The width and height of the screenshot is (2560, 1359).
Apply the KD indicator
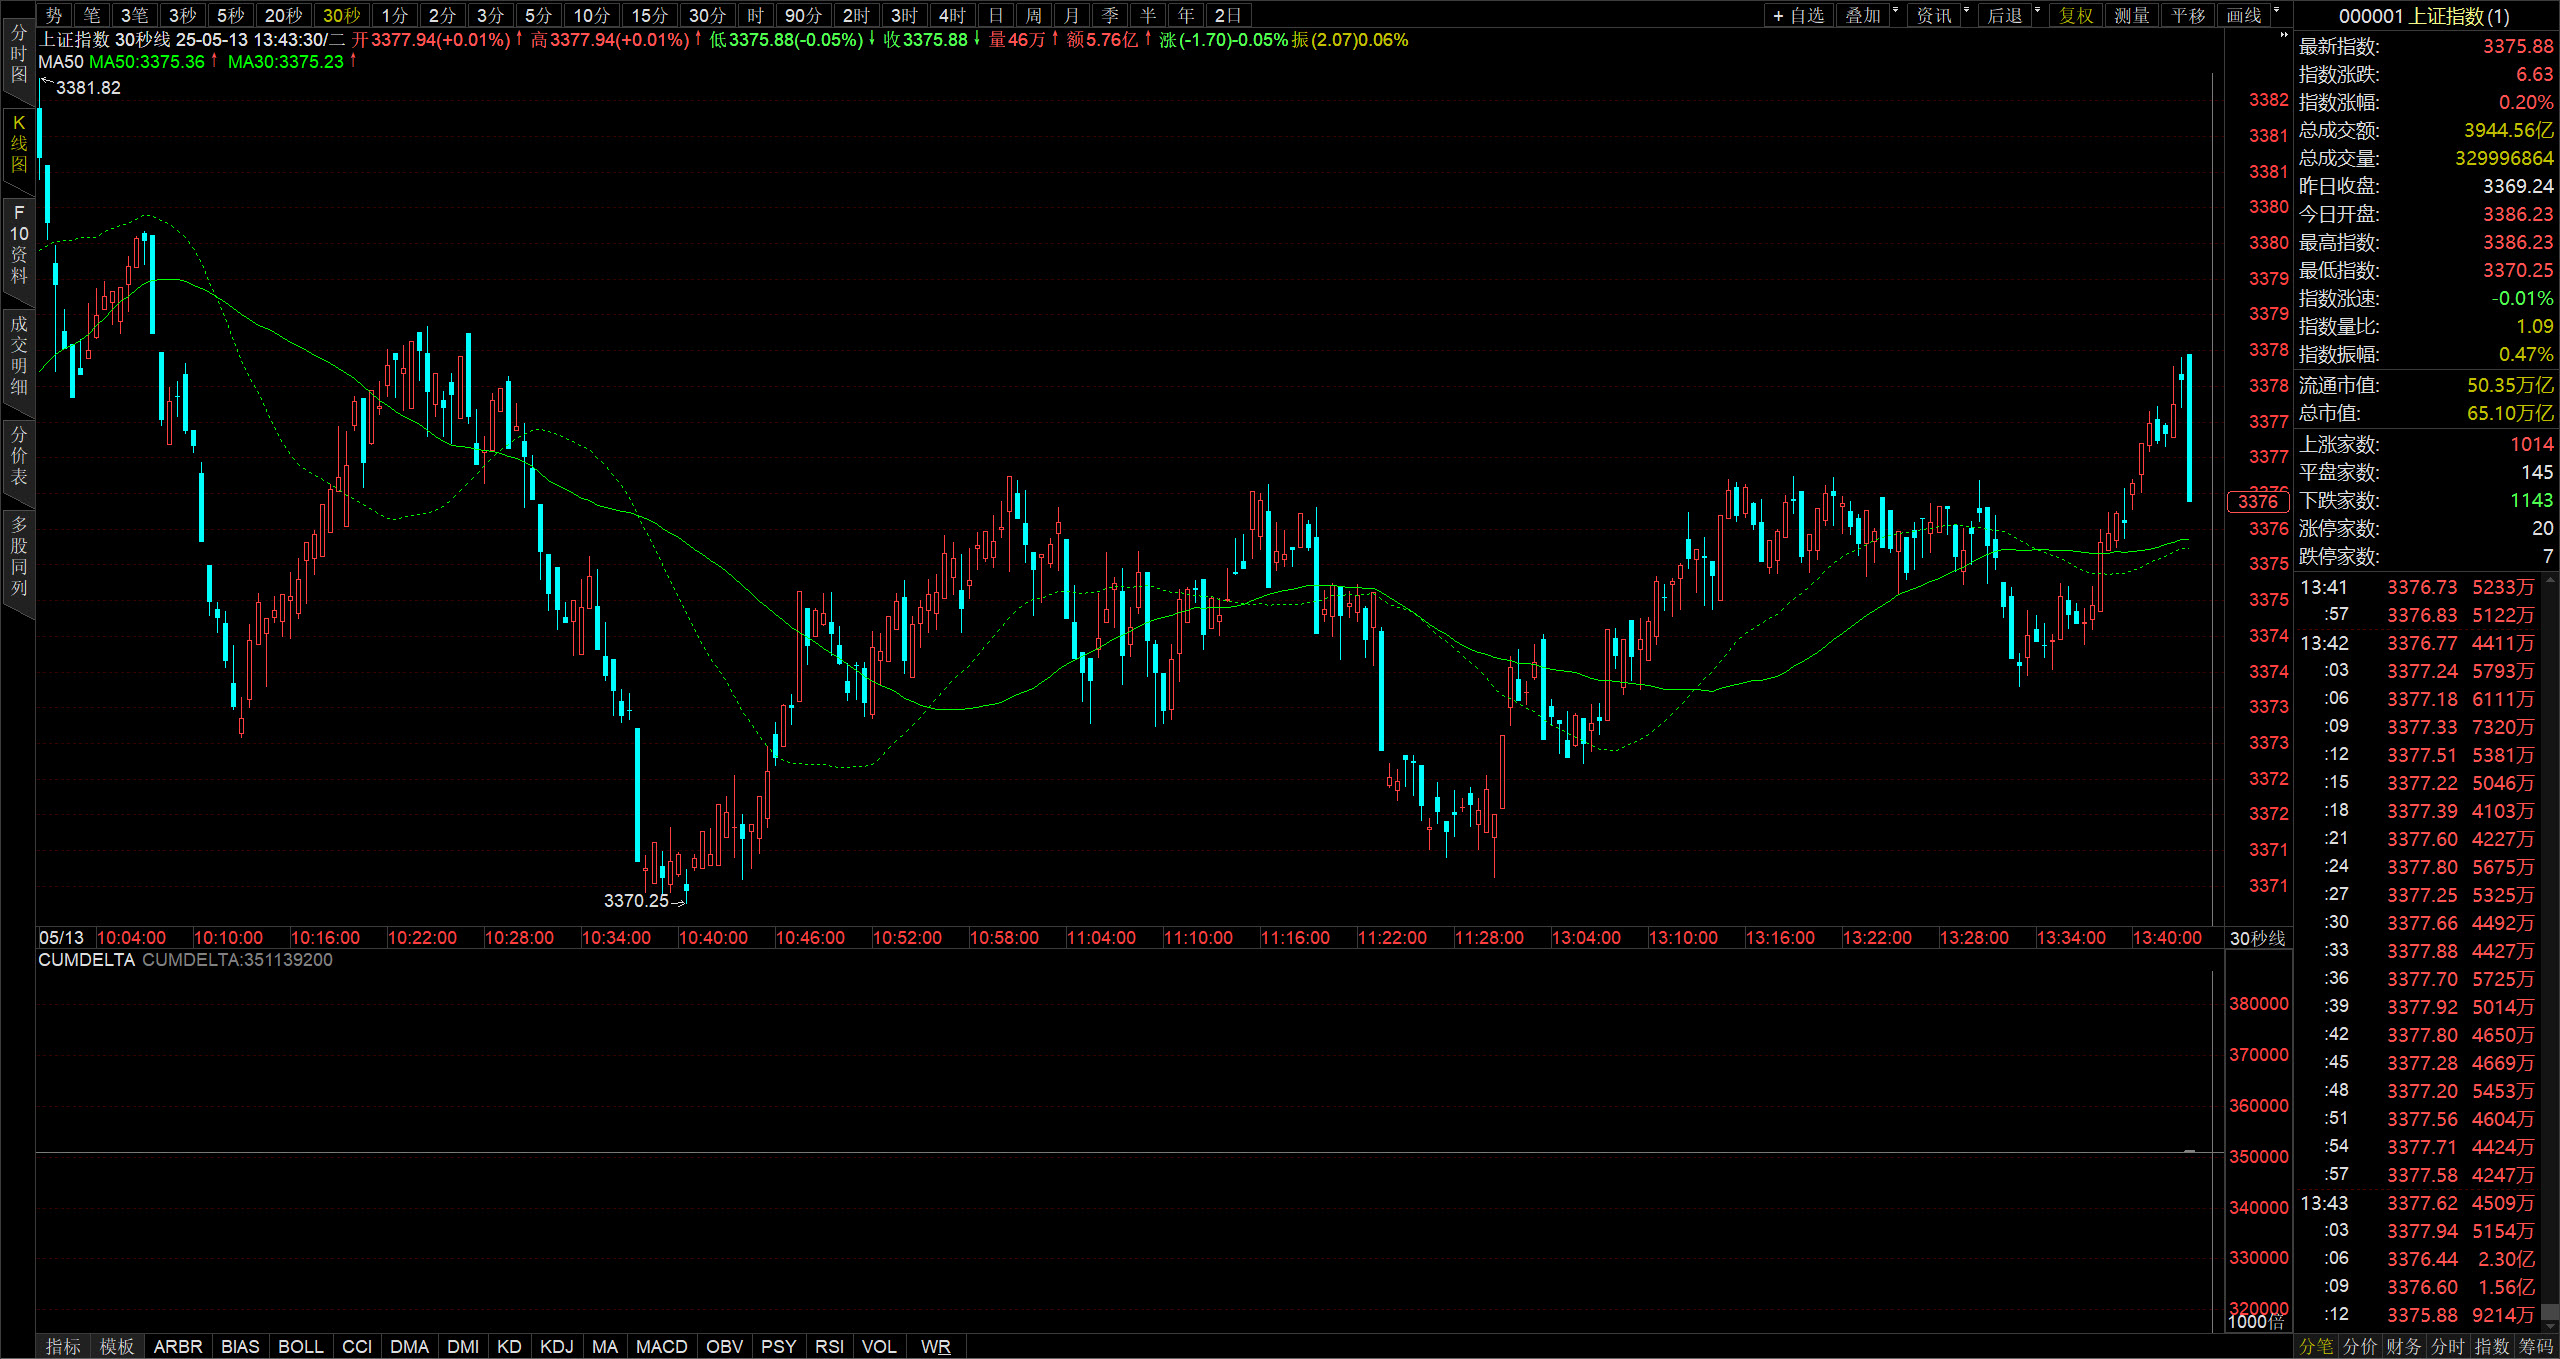pos(509,1346)
